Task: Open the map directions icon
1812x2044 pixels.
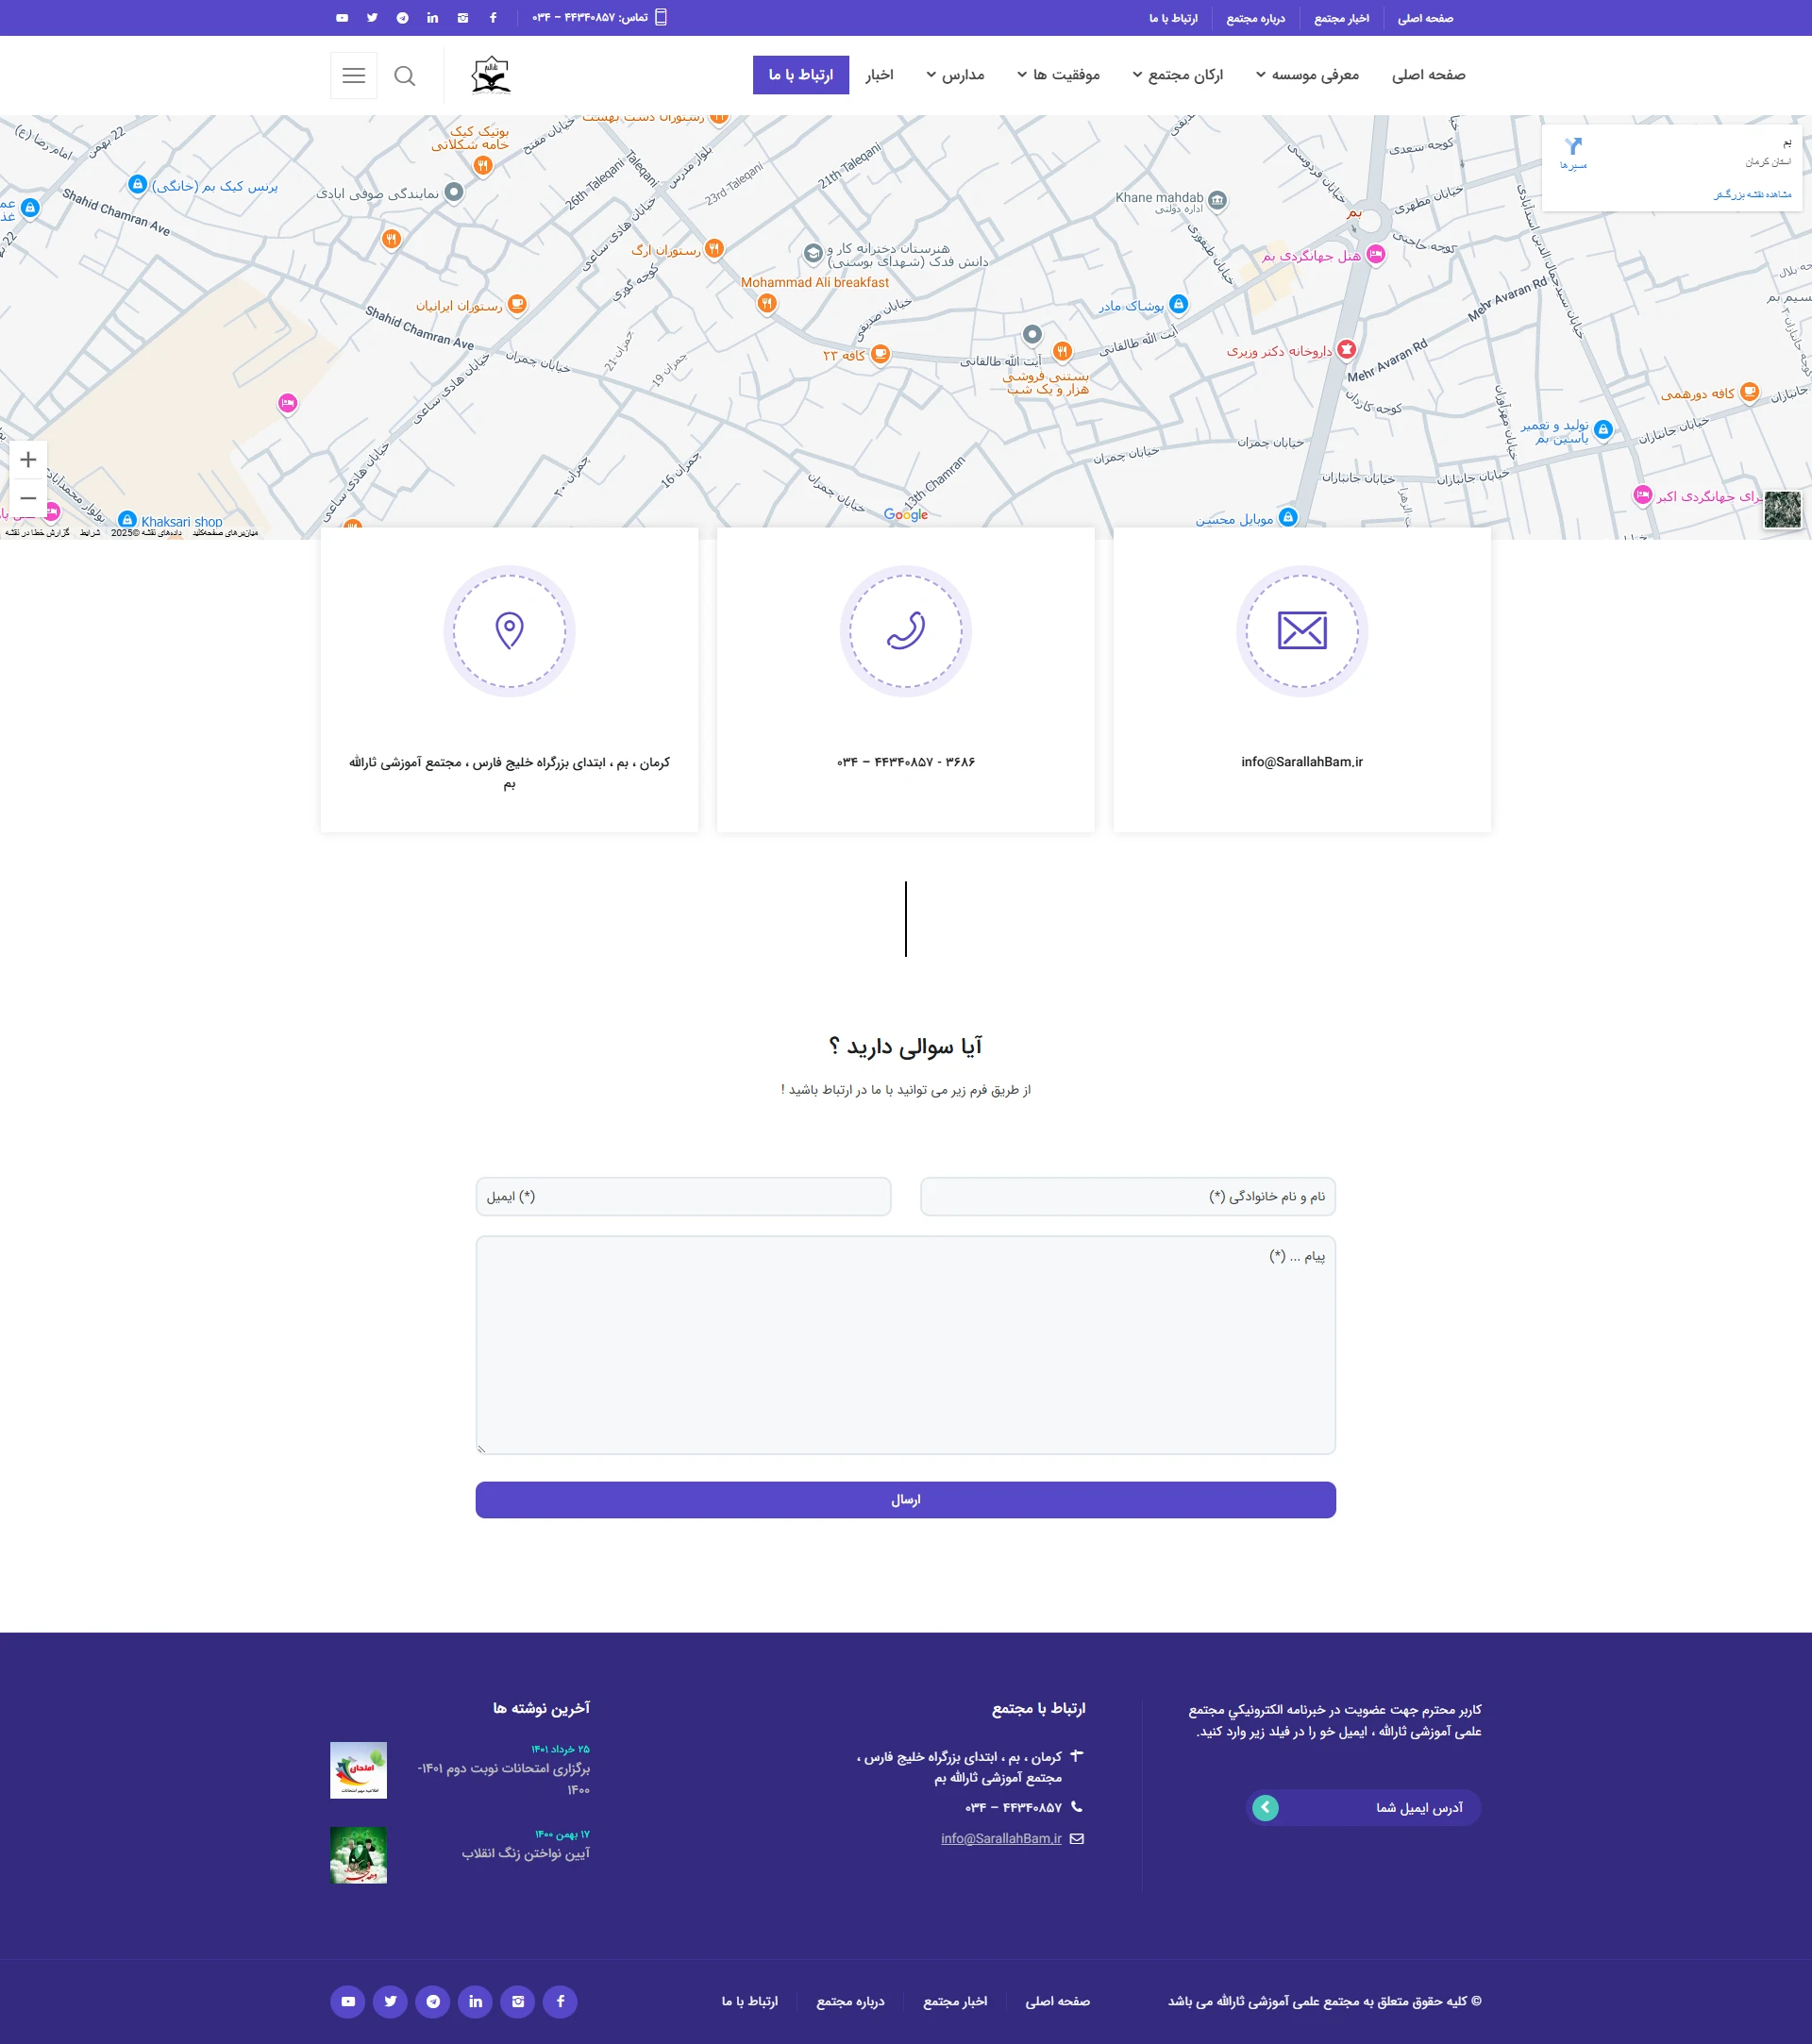Action: pos(1573,147)
